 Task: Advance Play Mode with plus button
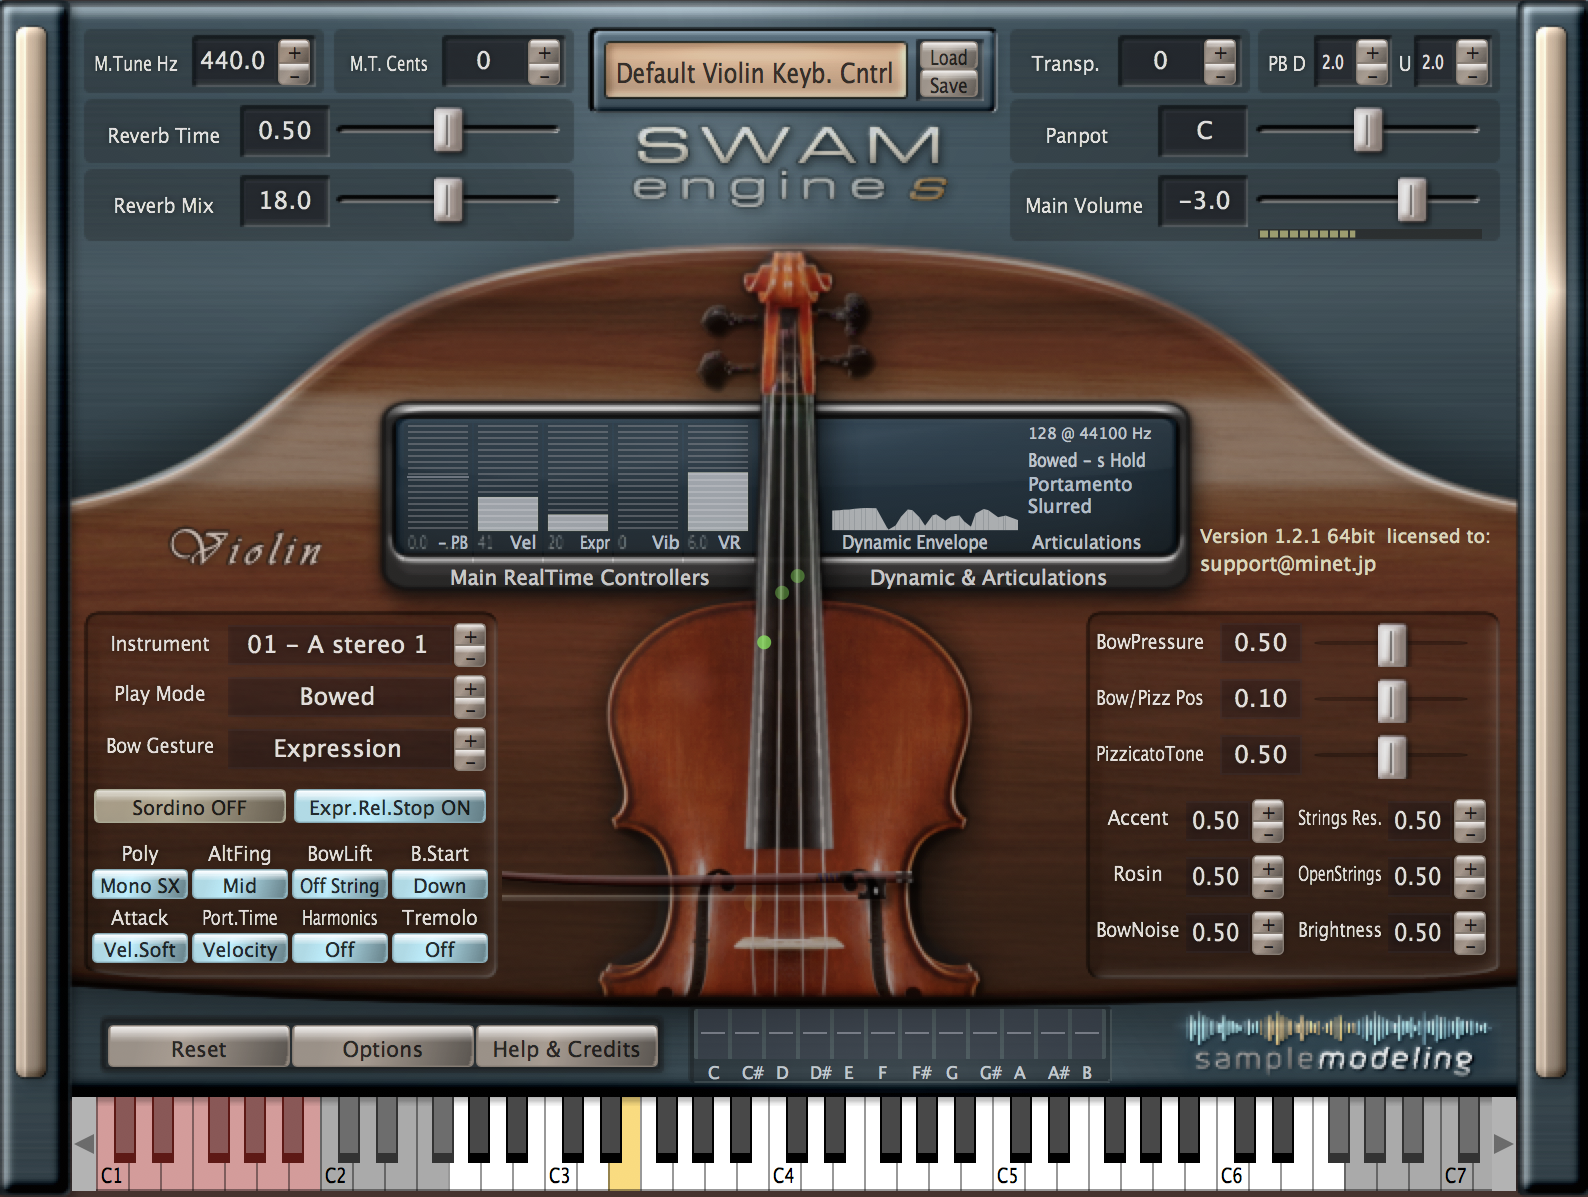[470, 686]
